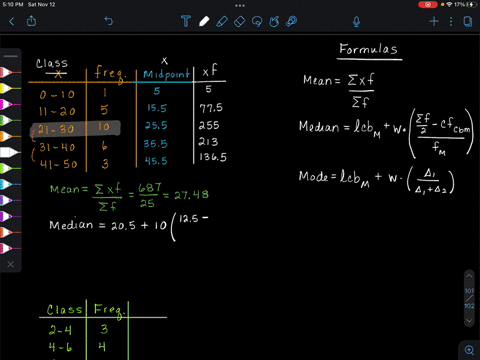This screenshot has width=480, height=360.
Task: Select the Text tool
Action: (186, 21)
